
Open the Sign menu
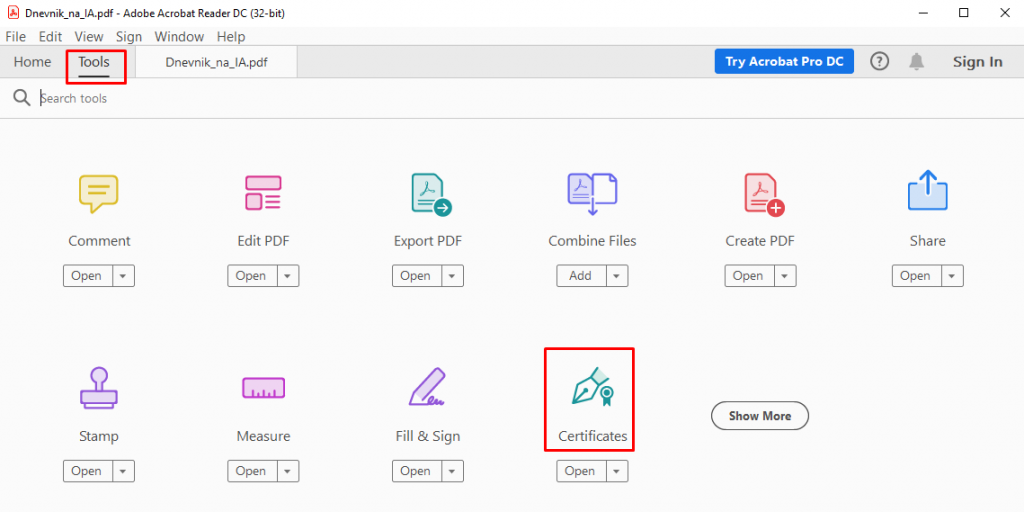coord(129,37)
